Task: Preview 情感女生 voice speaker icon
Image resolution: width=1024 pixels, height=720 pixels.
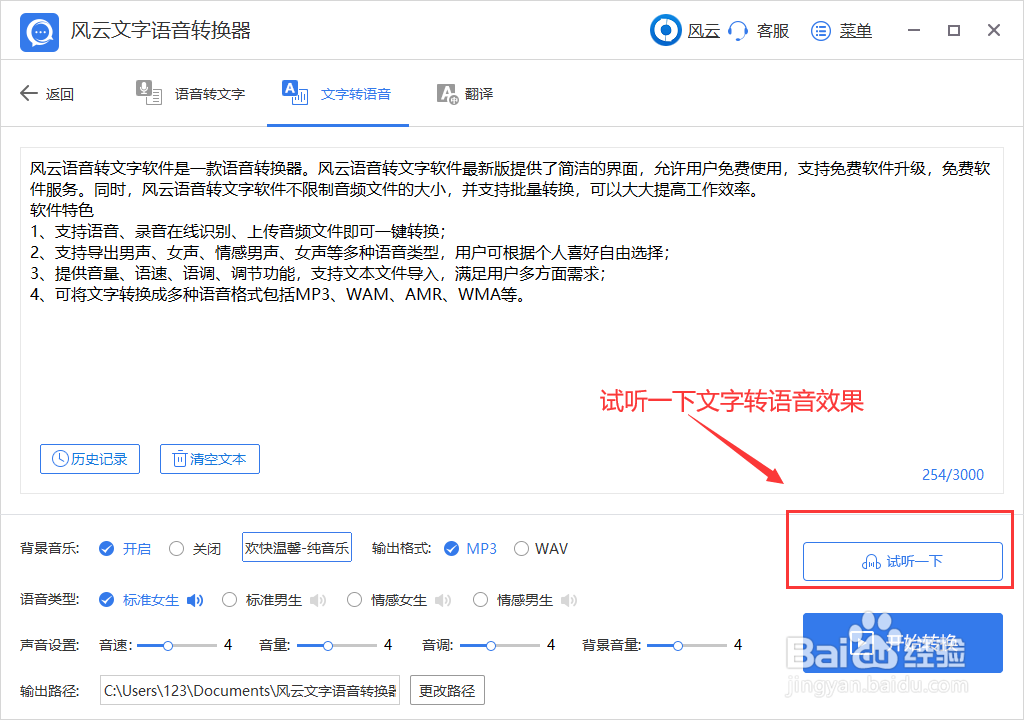Action: (x=443, y=600)
